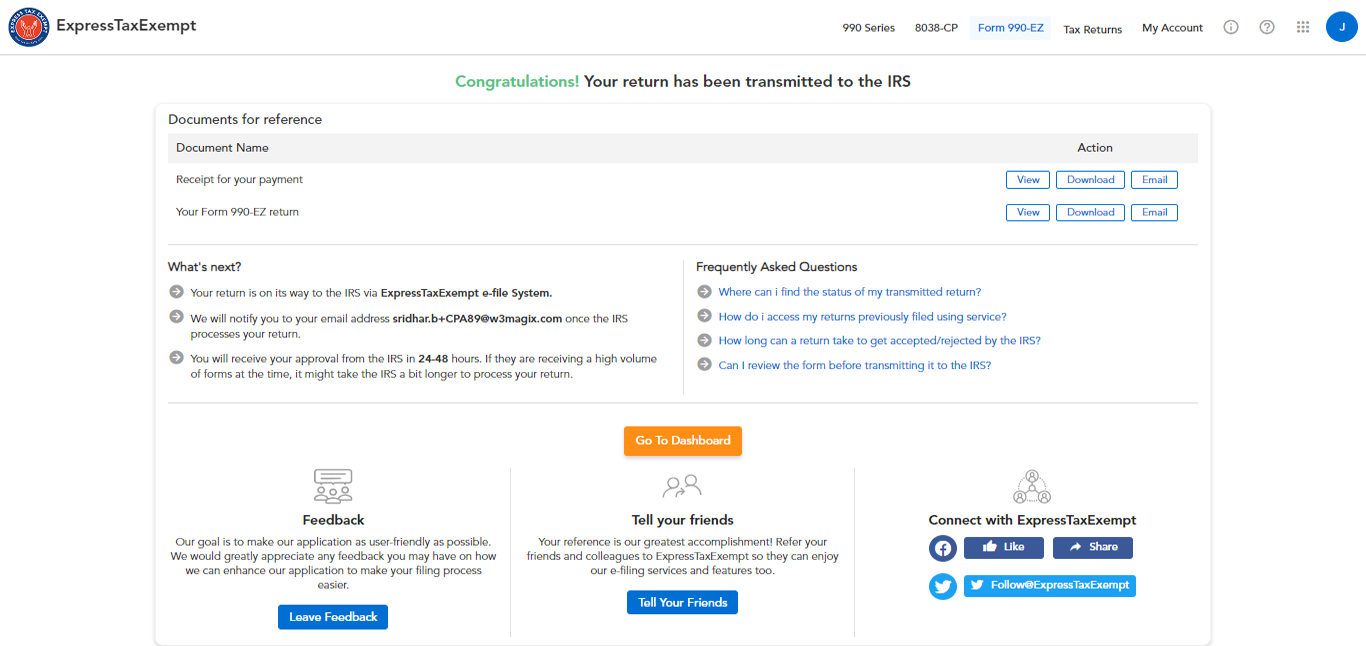Open the transmitted return status FAQ link

click(849, 292)
